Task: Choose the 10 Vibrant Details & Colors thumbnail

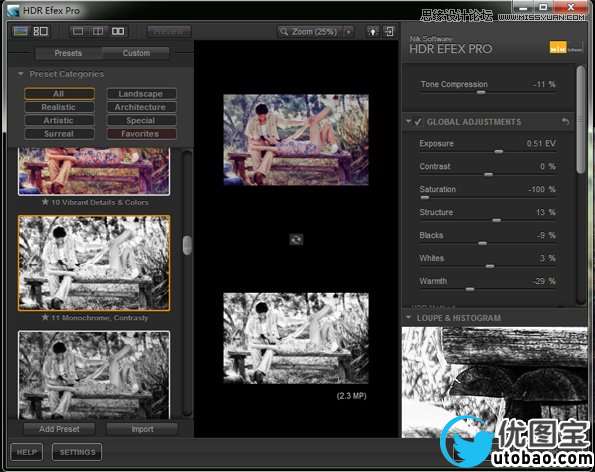Action: (94, 171)
